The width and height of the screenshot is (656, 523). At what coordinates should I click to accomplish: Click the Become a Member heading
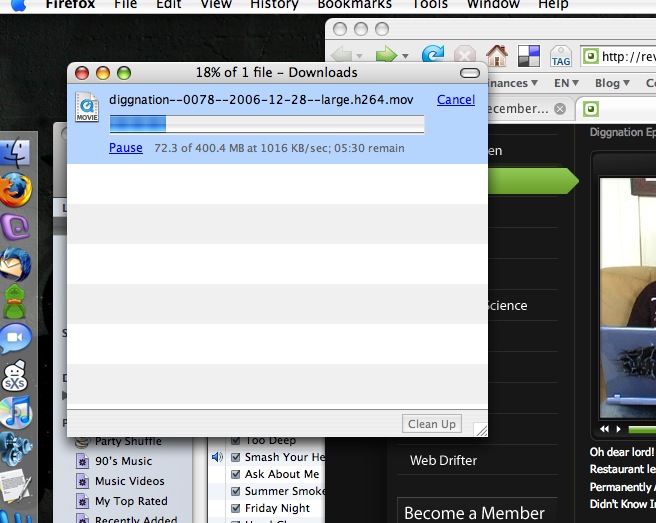[474, 513]
